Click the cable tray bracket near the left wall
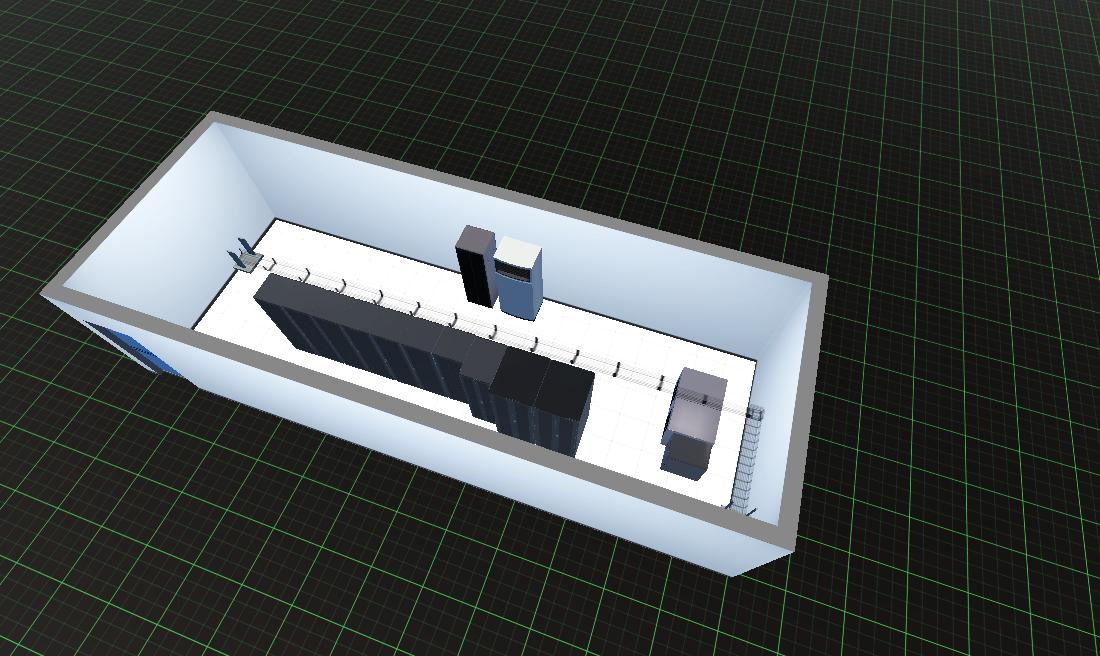Image resolution: width=1100 pixels, height=656 pixels. [244, 256]
